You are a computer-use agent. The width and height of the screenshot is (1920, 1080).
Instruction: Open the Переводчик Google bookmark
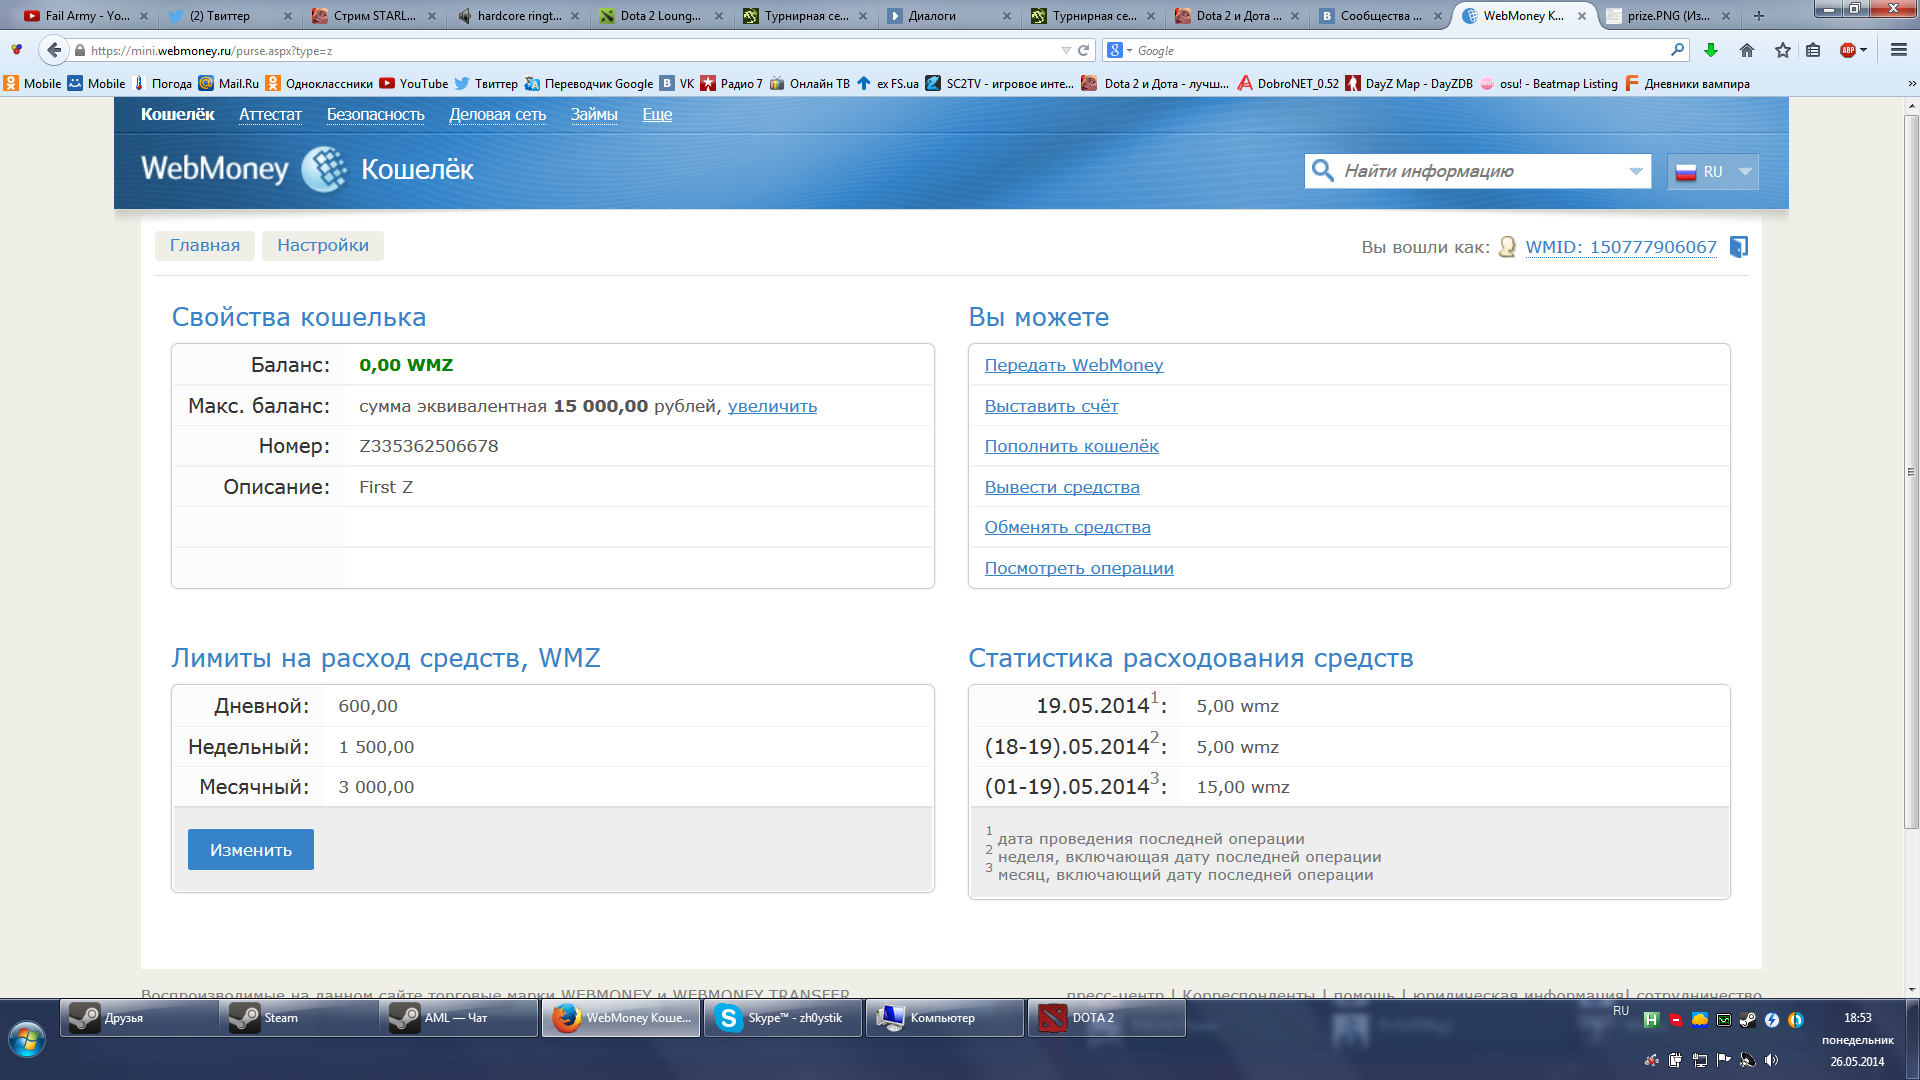[588, 84]
